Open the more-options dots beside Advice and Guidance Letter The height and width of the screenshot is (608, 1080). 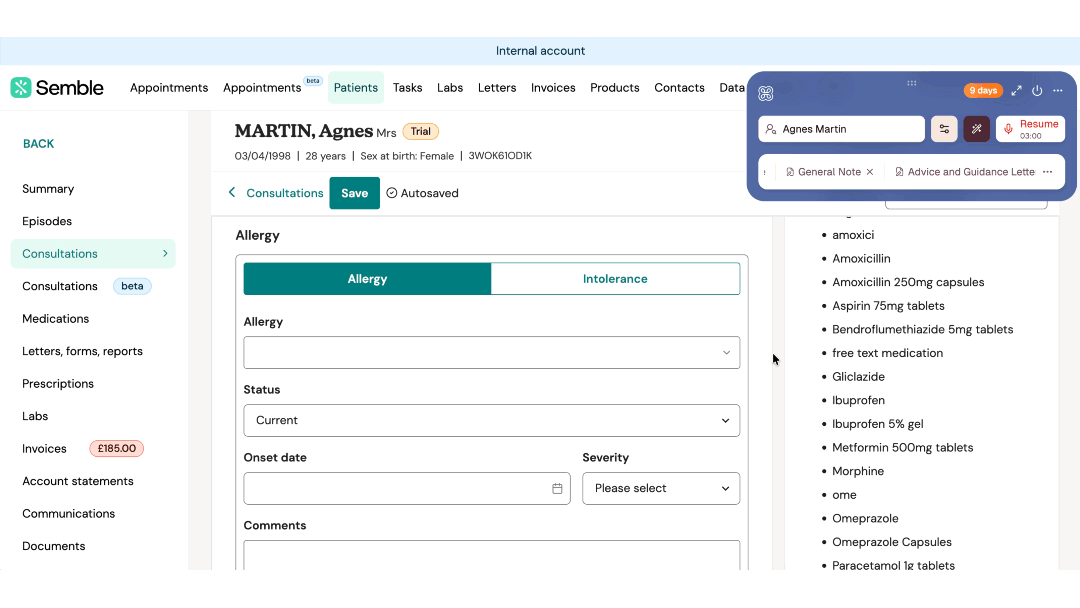point(1048,172)
